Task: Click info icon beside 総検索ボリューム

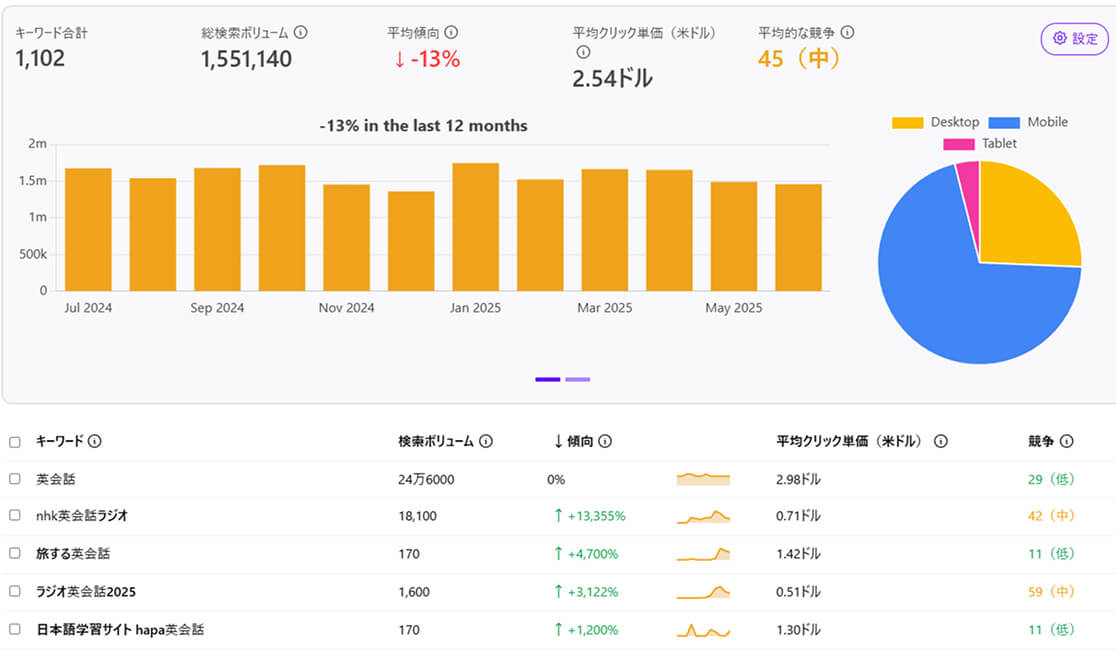Action: point(301,33)
